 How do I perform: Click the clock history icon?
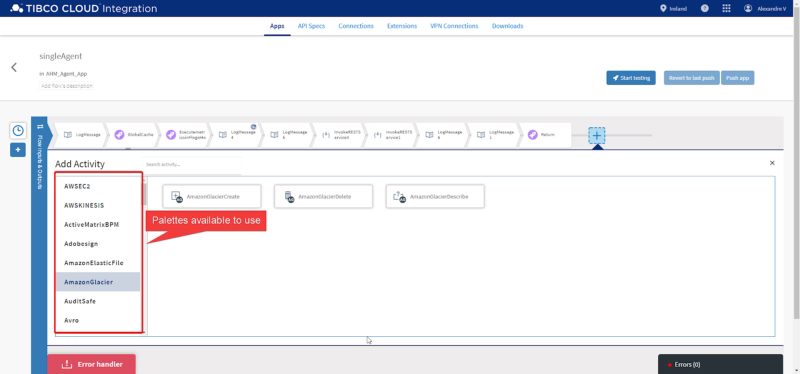[x=18, y=131]
